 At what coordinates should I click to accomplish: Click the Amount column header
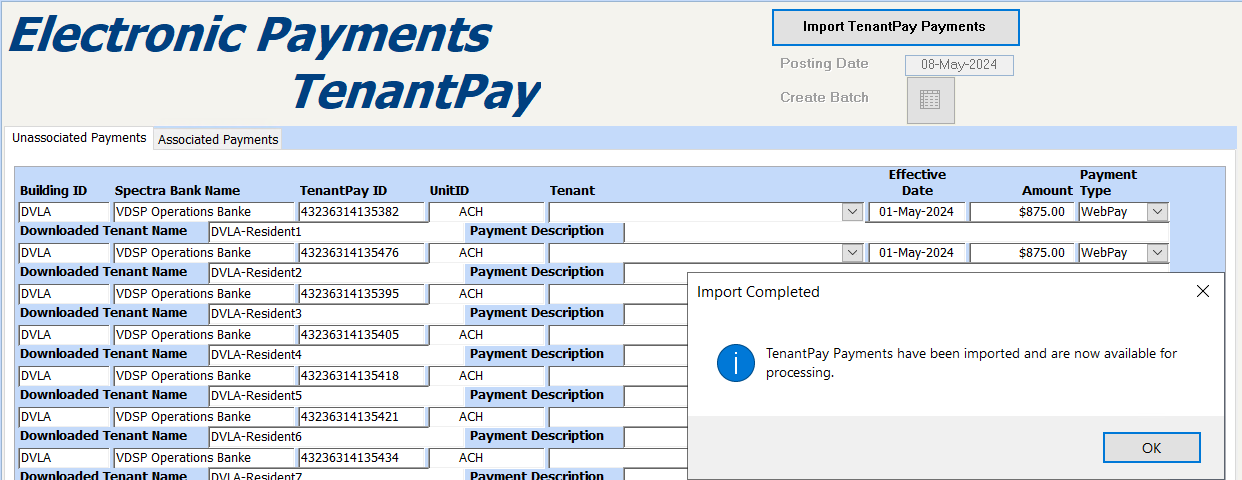[1047, 191]
